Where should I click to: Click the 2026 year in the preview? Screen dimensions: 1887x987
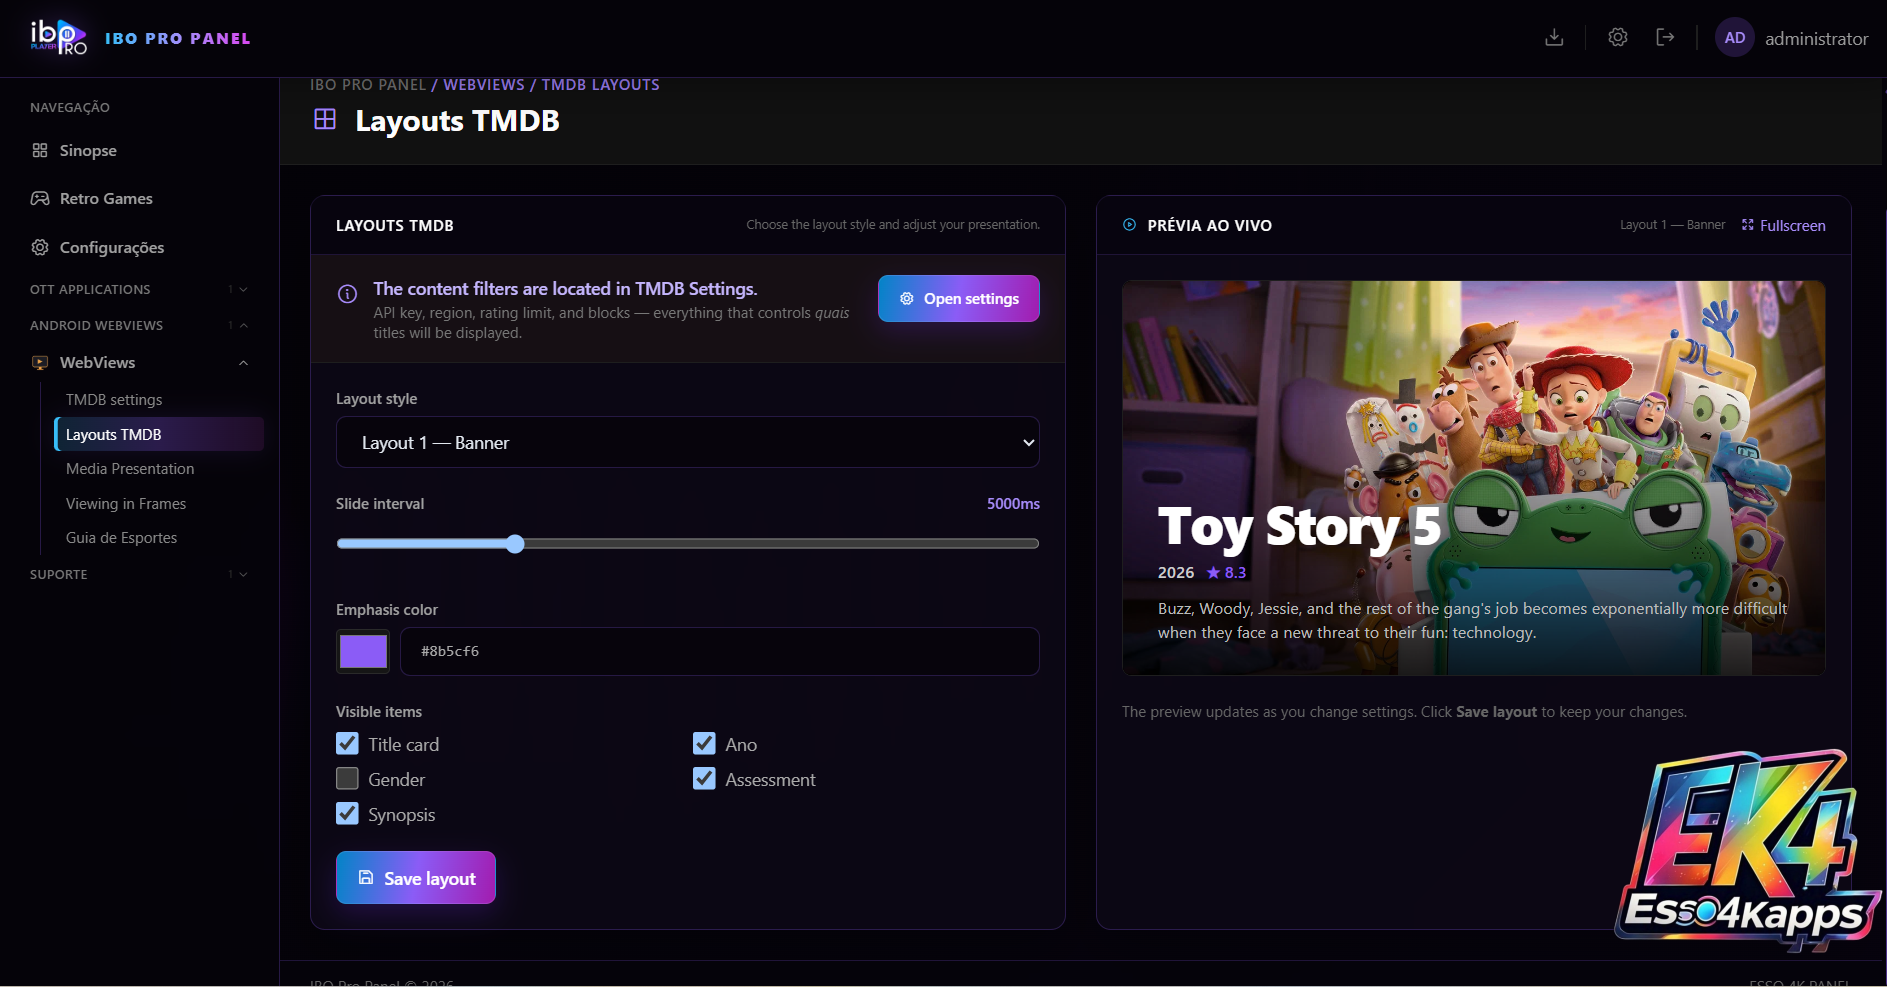1176,572
